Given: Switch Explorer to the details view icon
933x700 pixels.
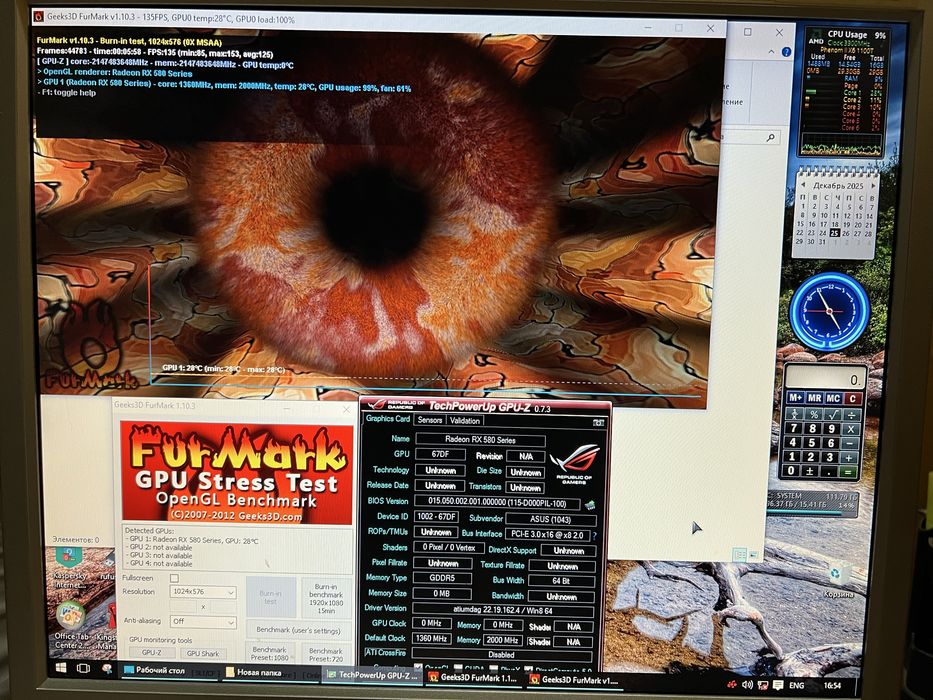Looking at the screenshot, I should pos(739,554).
